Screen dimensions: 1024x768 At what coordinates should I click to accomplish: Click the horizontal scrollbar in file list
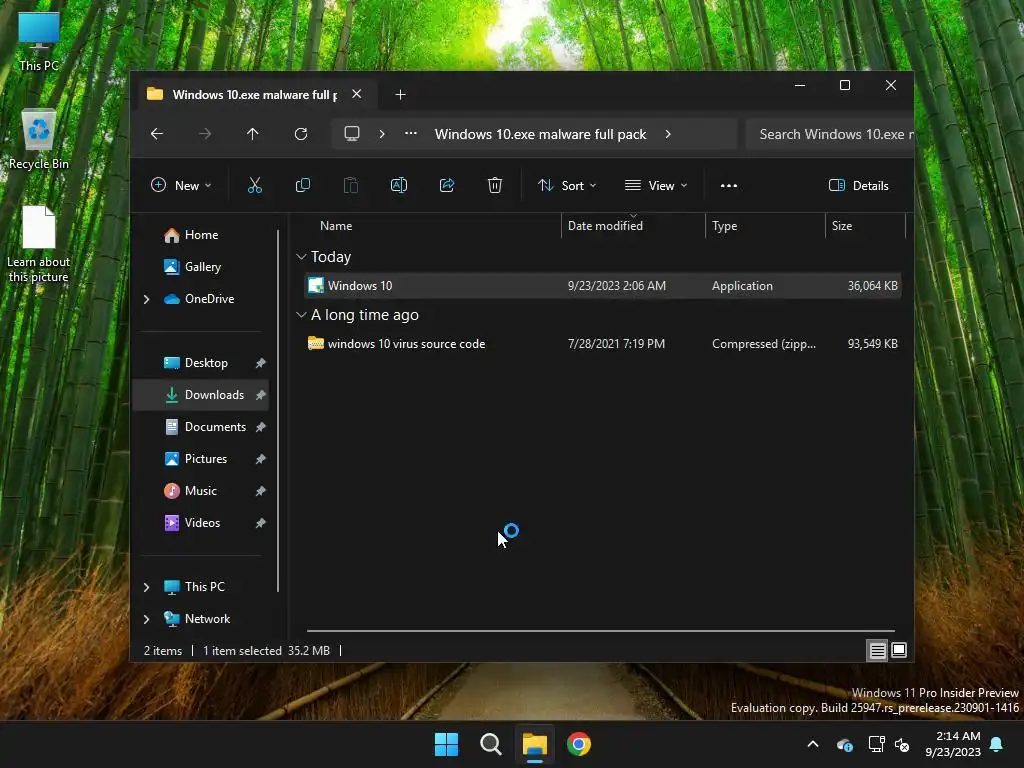click(x=601, y=631)
